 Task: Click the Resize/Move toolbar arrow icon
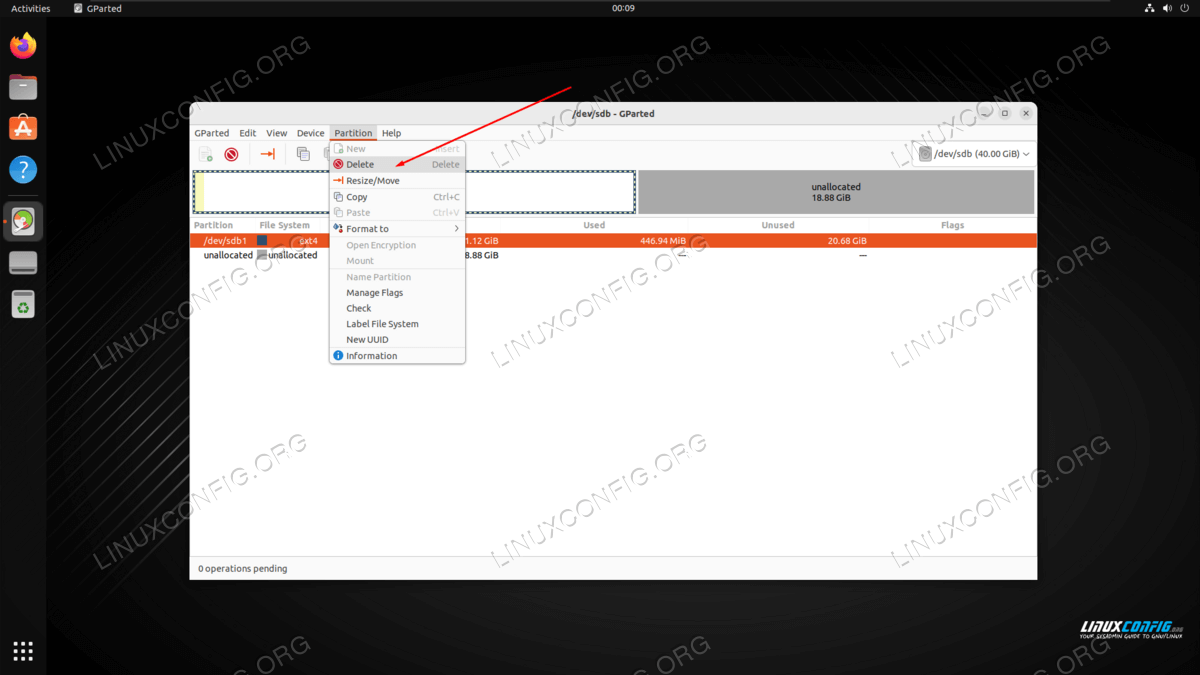(x=267, y=154)
